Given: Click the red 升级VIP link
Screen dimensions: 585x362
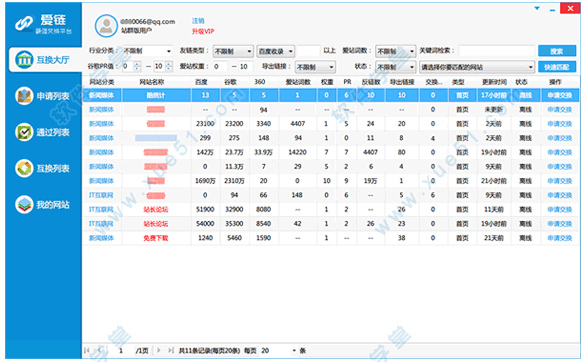Looking at the screenshot, I should tap(203, 31).
